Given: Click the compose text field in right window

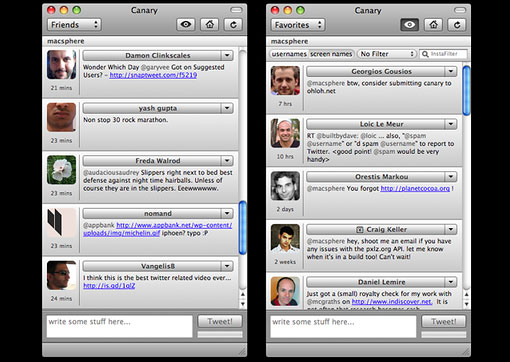Looking at the screenshot, I should 343,327.
